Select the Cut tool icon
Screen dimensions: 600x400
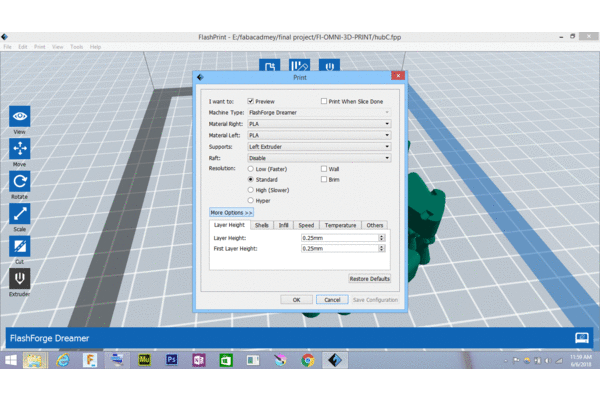click(20, 247)
